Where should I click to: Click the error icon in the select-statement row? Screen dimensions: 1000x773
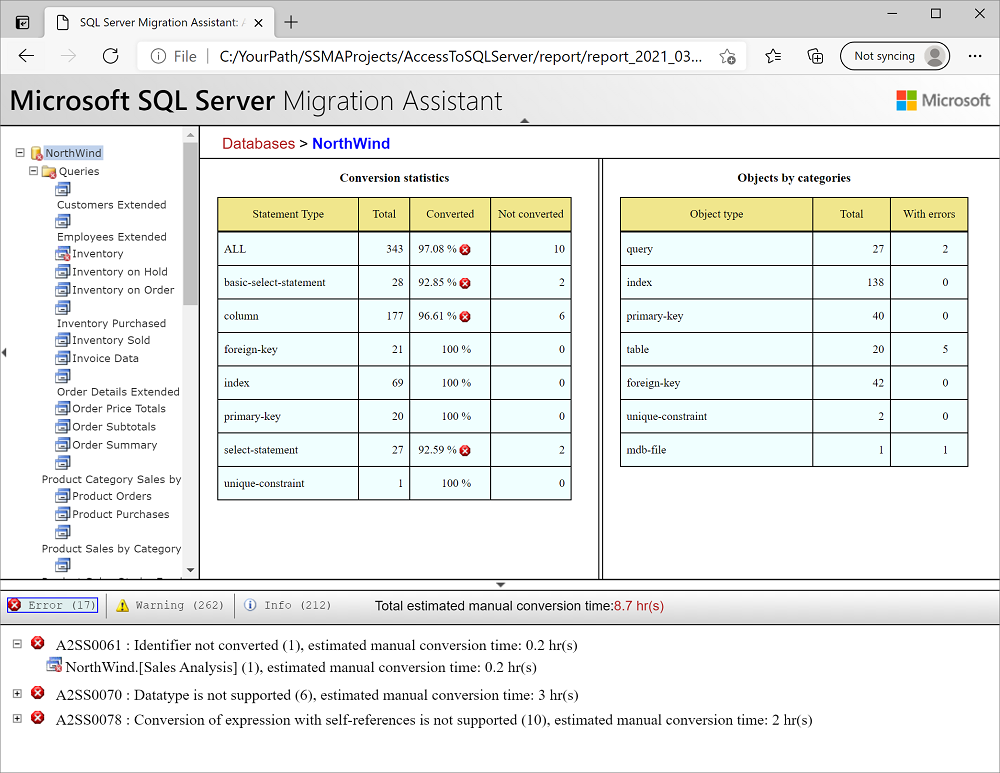coord(466,450)
